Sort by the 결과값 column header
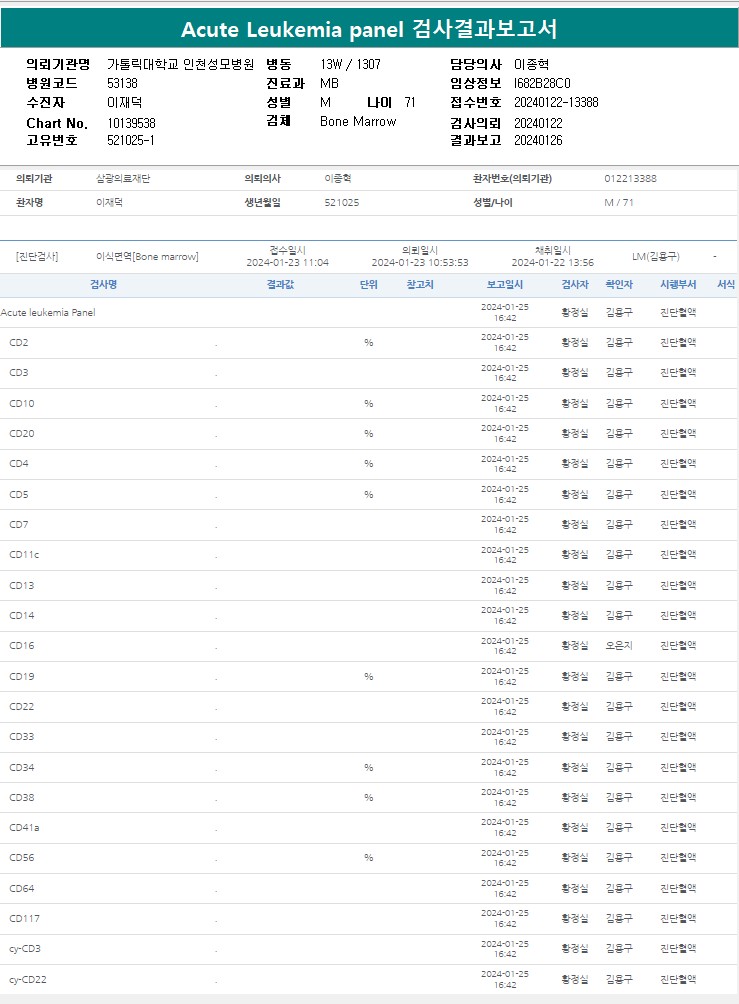Screen dimensions: 739x1004 tap(280, 285)
